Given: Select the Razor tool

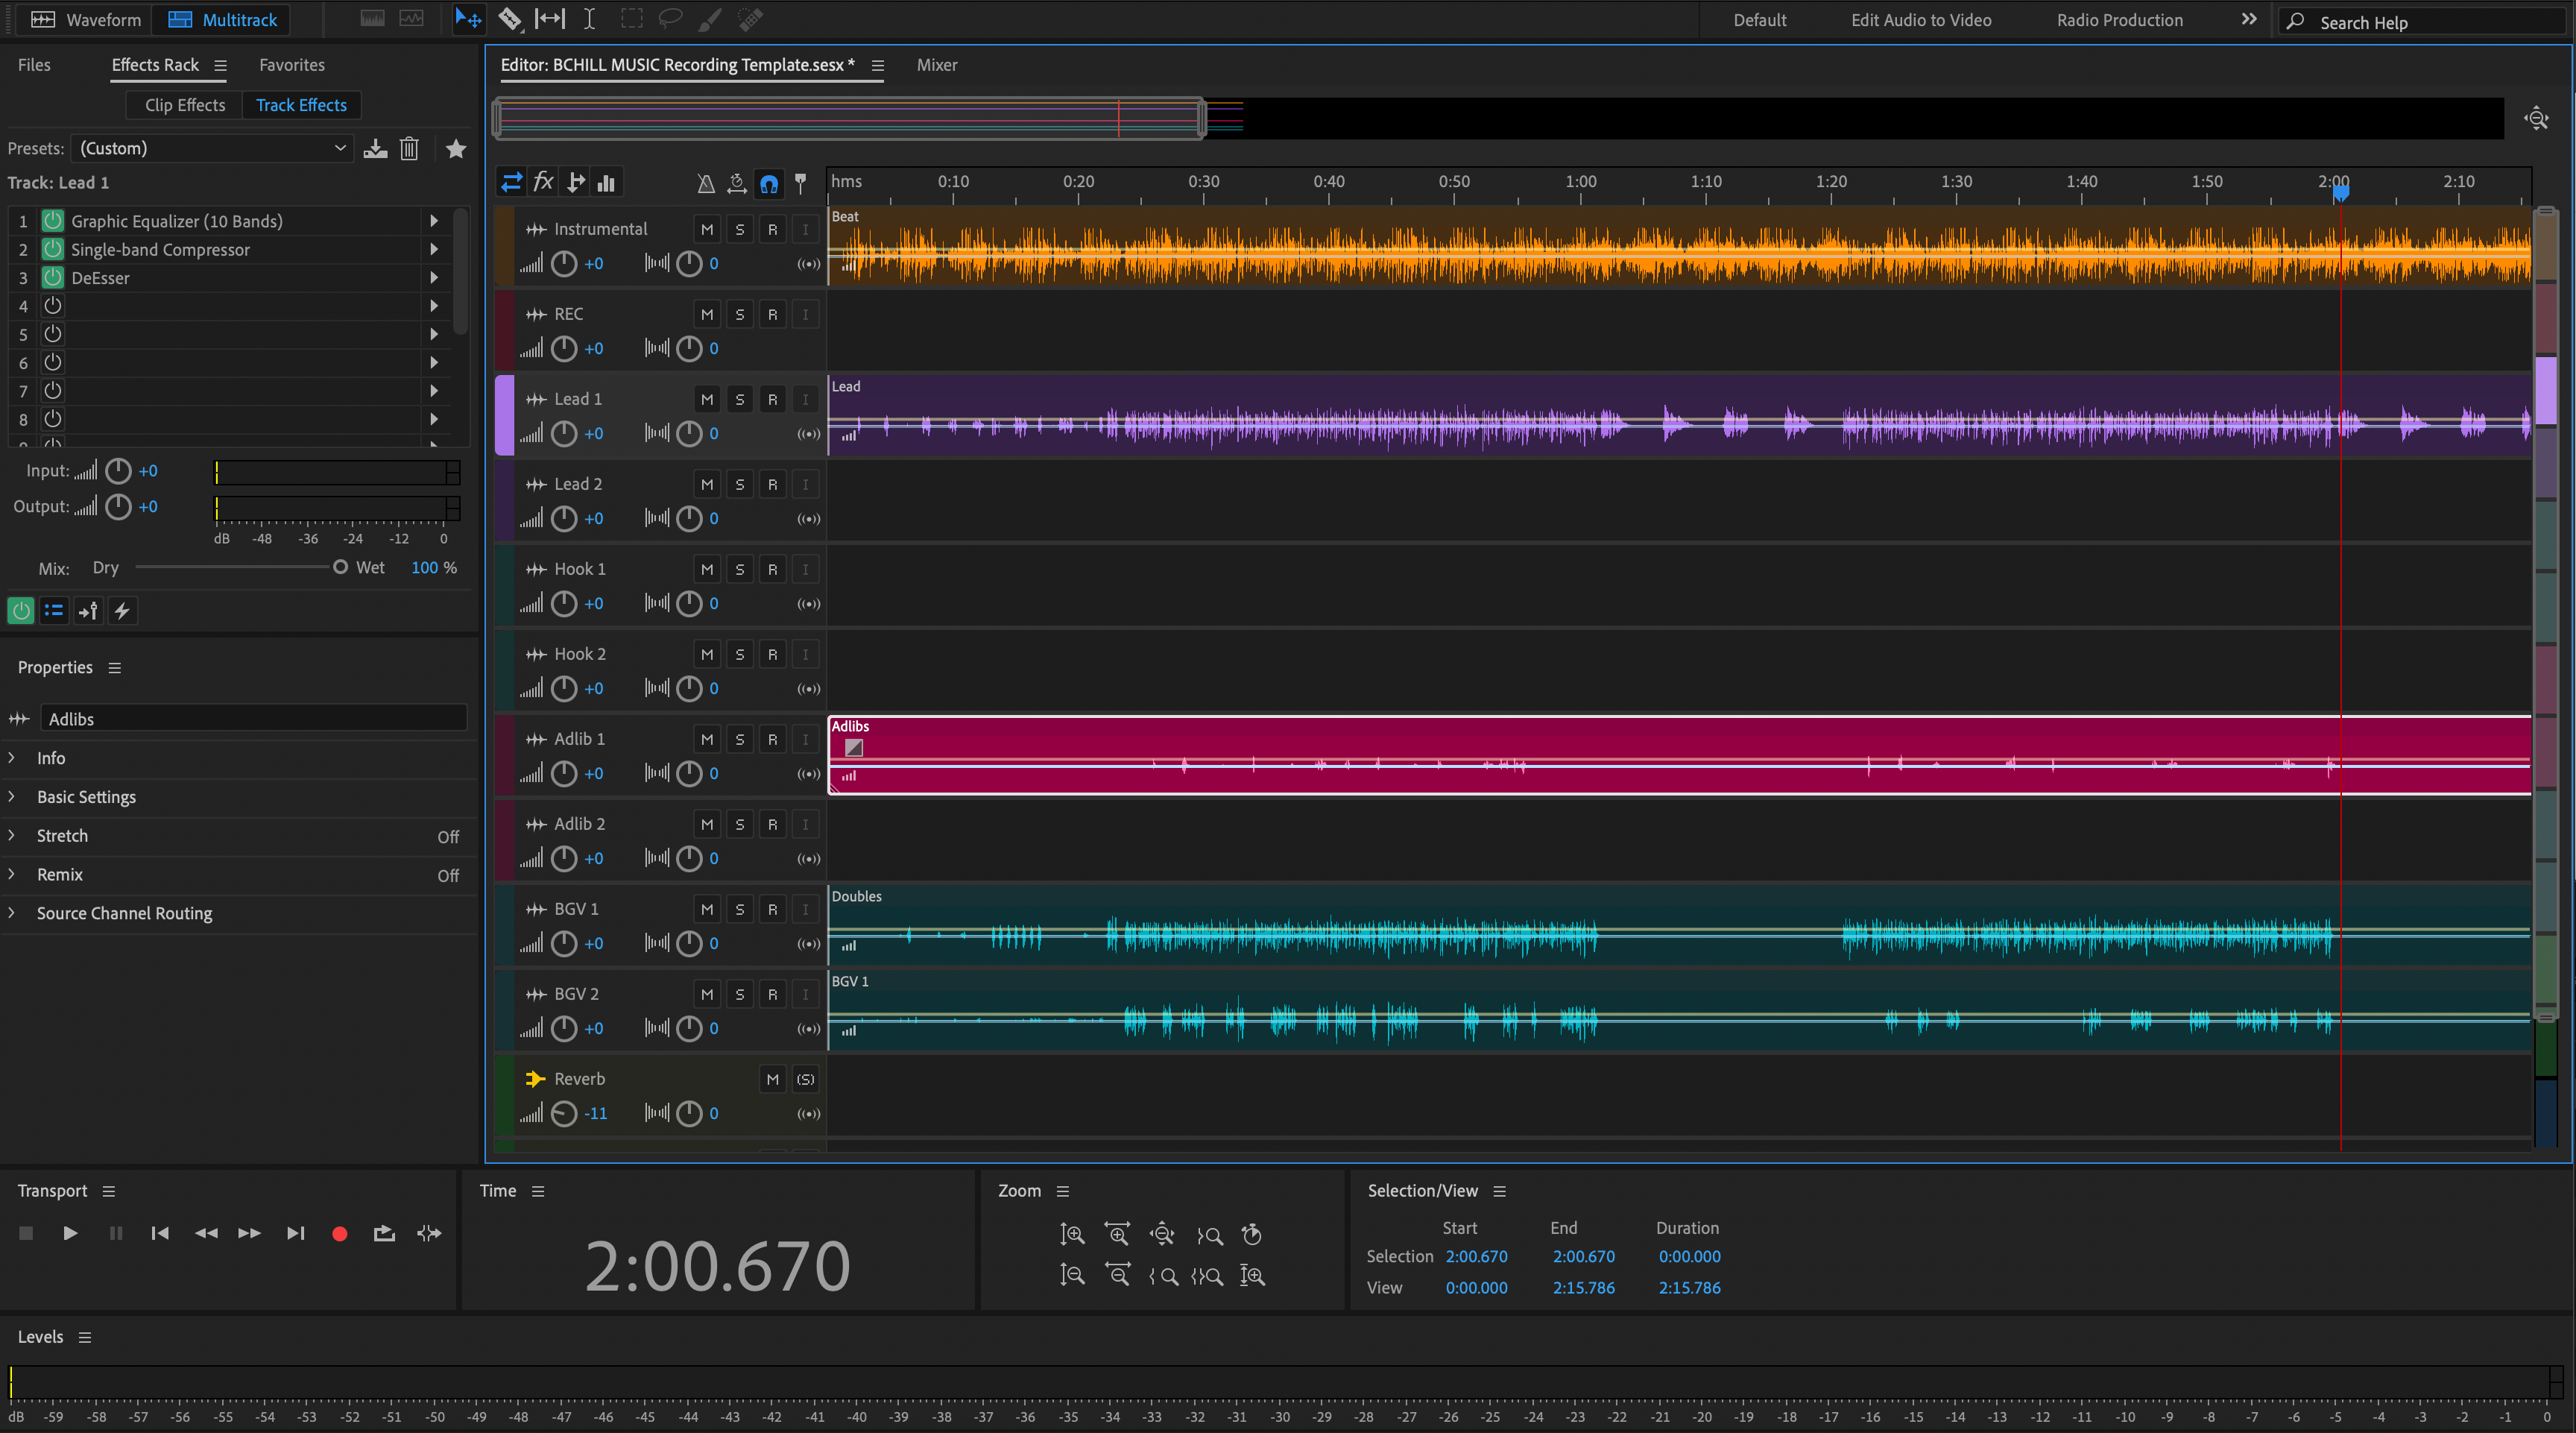Looking at the screenshot, I should coord(510,19).
